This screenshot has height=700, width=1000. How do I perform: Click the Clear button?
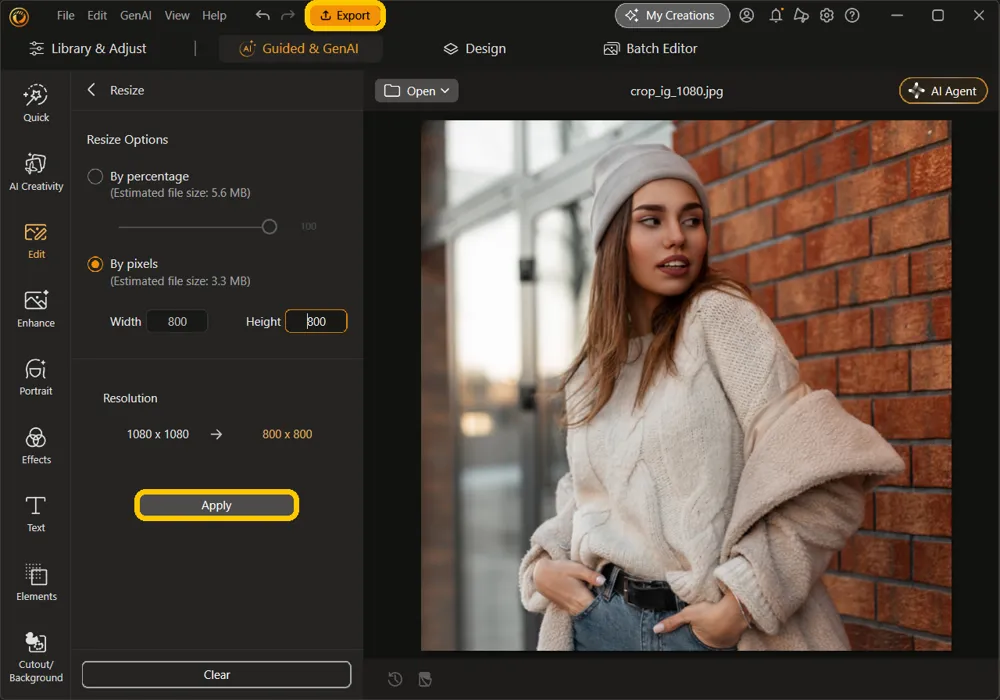click(x=216, y=674)
